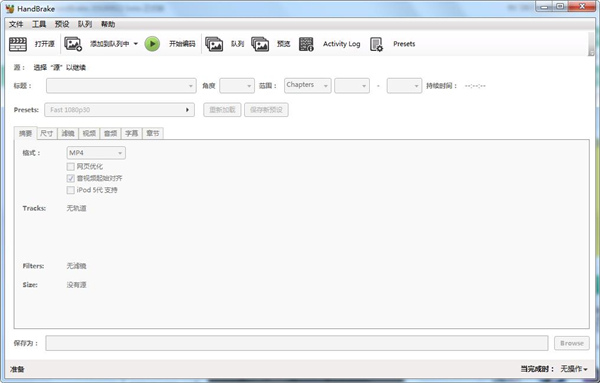The height and width of the screenshot is (383, 600).
Task: Click the 无轨道 tracks text
Action: point(77,208)
